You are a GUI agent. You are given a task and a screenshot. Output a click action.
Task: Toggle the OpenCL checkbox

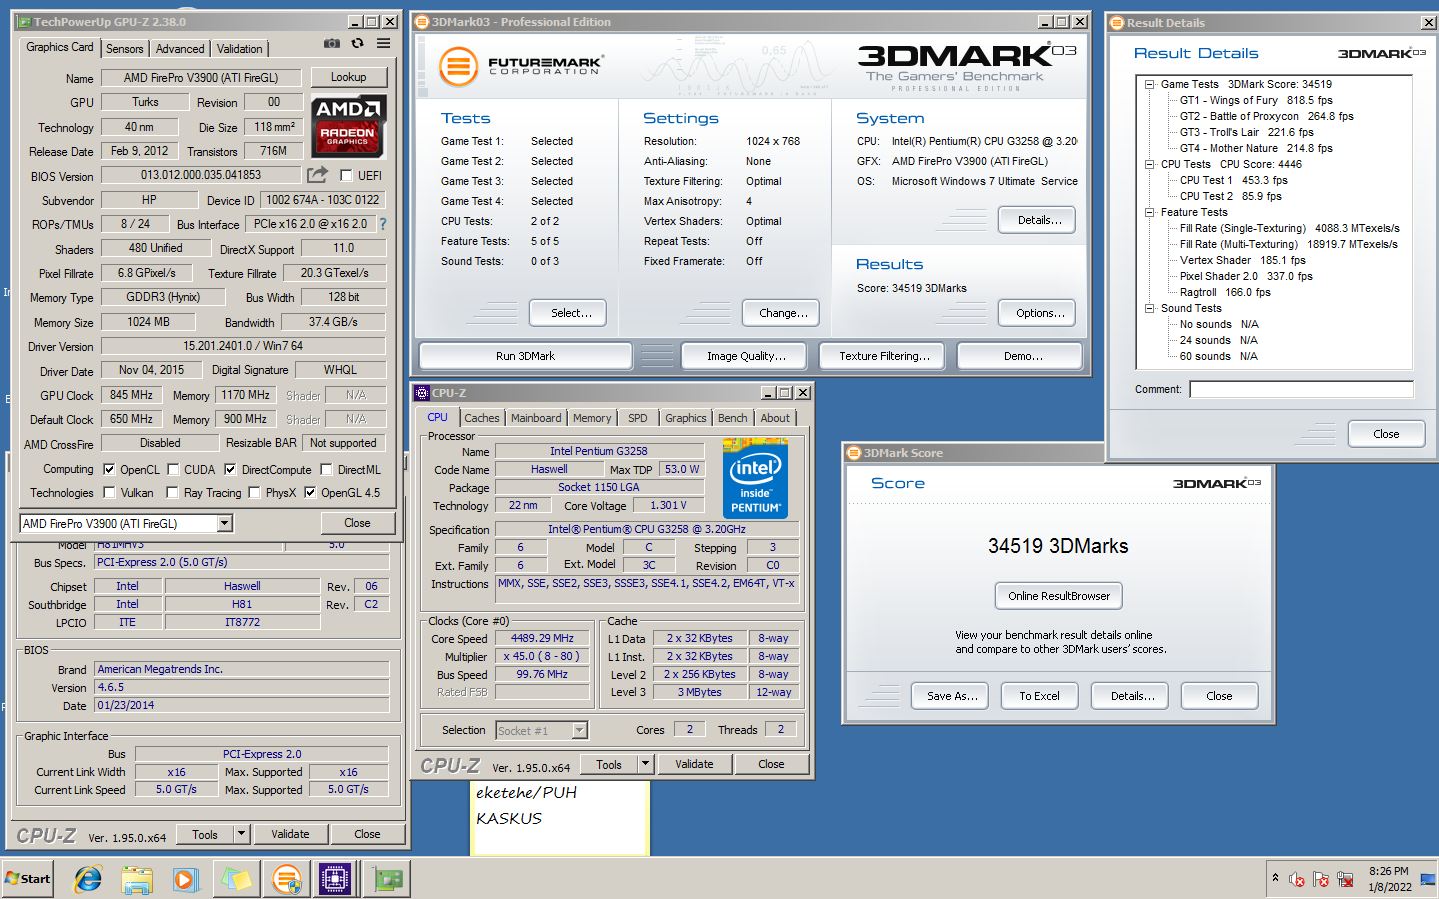pyautogui.click(x=109, y=469)
